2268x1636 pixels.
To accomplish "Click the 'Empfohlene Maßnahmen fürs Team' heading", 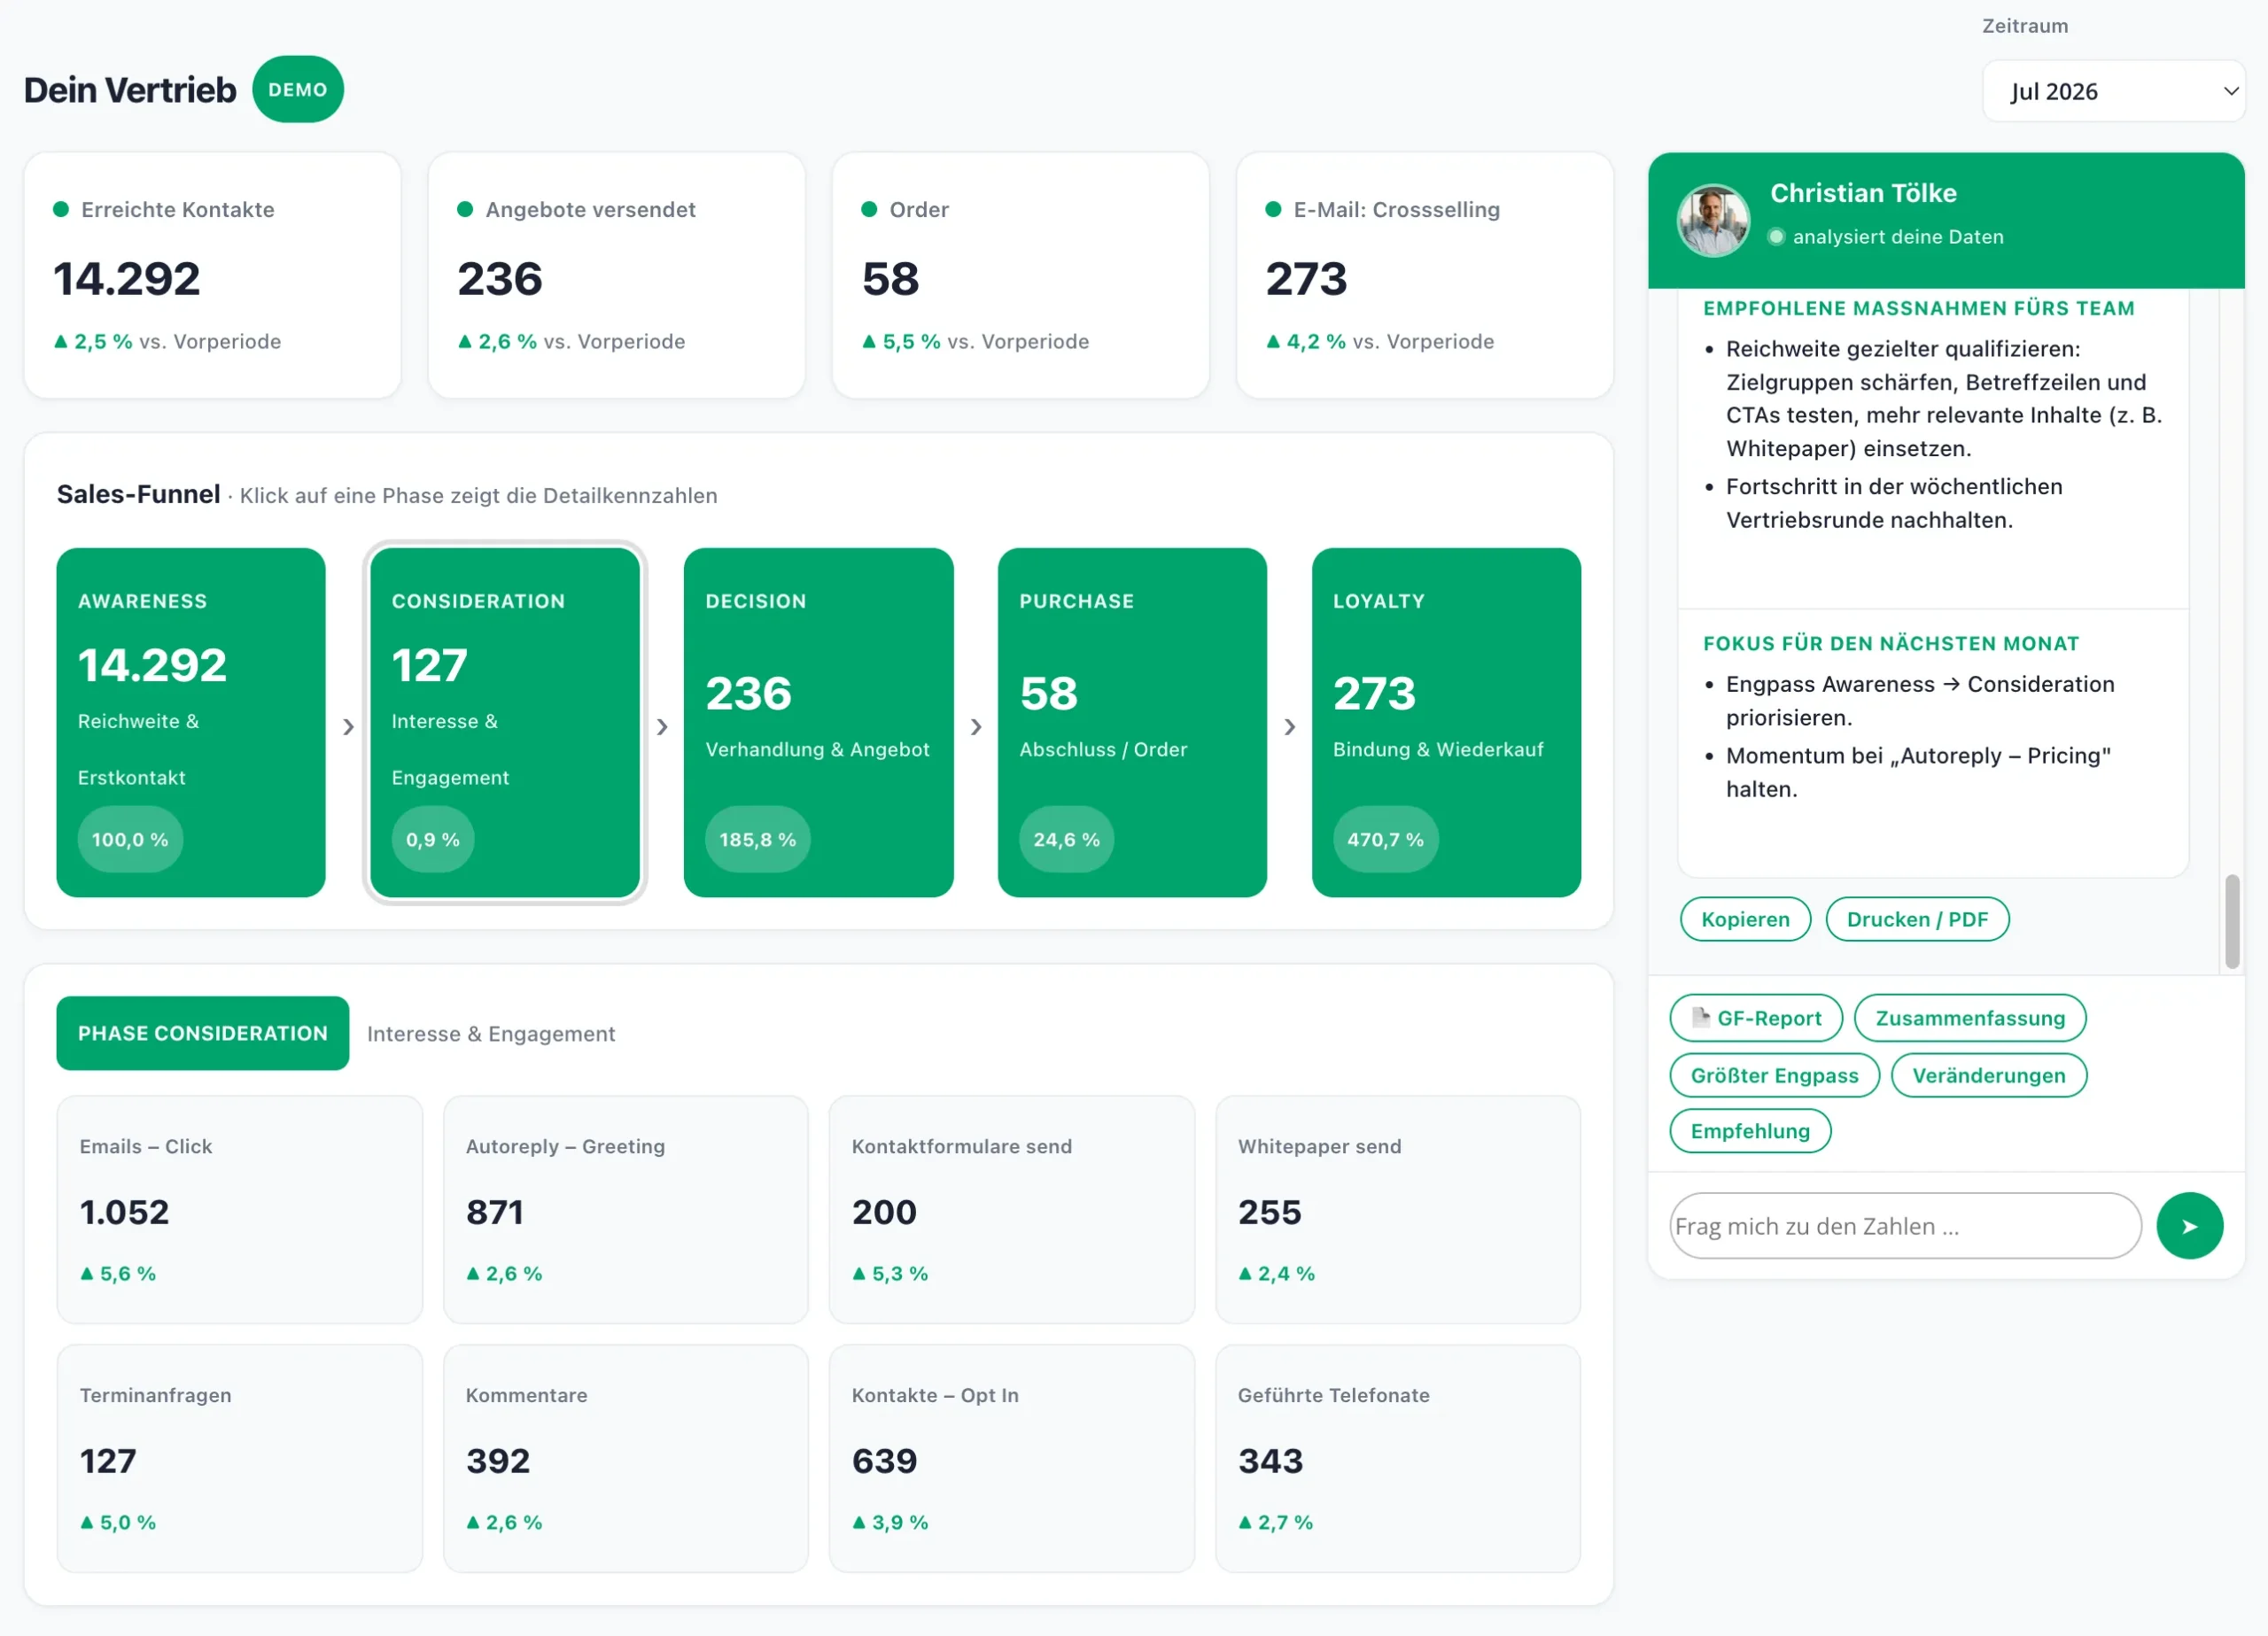I will point(1919,309).
